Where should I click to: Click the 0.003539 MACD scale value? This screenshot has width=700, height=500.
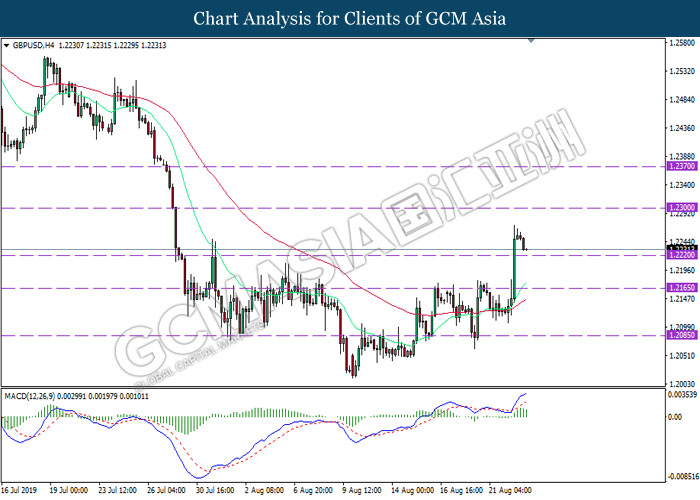point(683,395)
